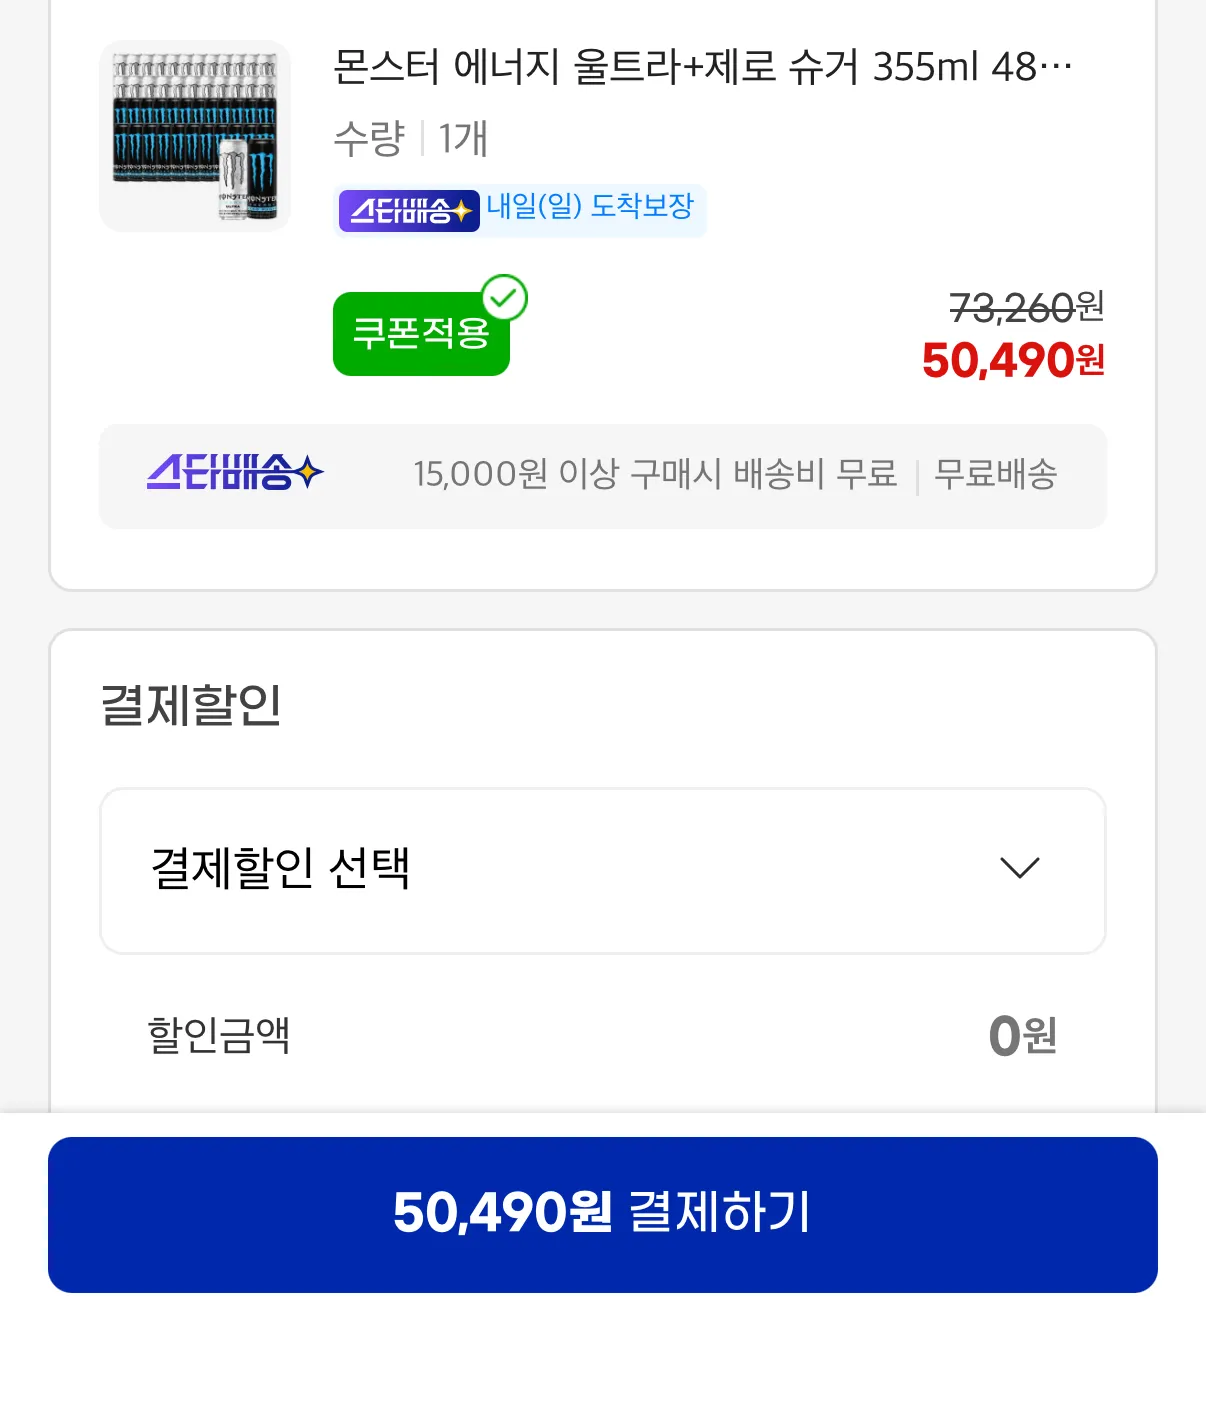Screen dimensions: 1206x1419
Task: Tap the 내일(일) 도착보장 delivery label
Action: (x=590, y=207)
